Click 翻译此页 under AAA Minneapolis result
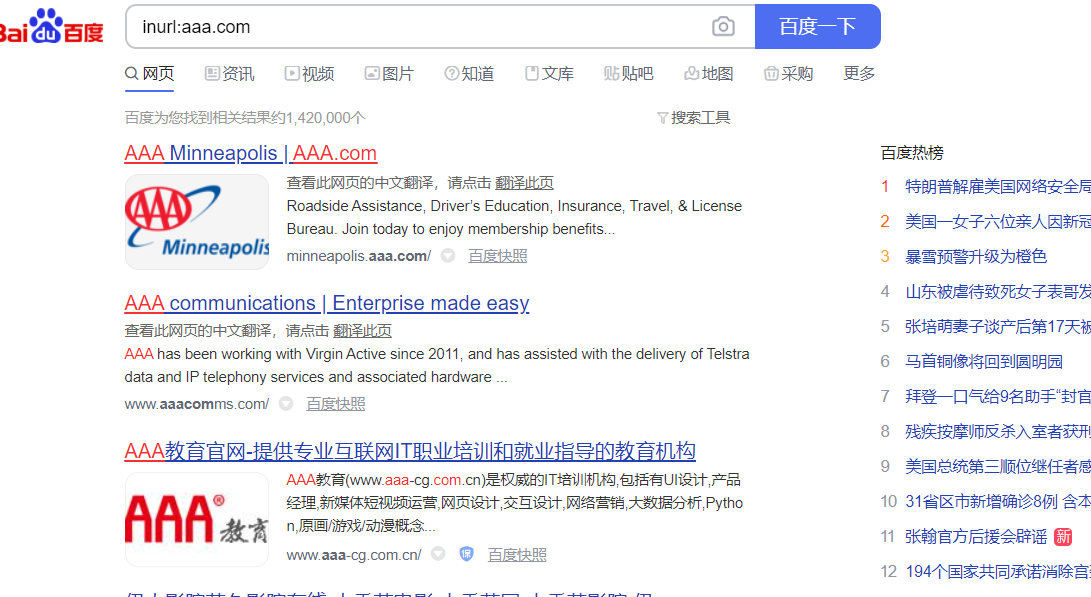The width and height of the screenshot is (1091, 597). (x=524, y=183)
